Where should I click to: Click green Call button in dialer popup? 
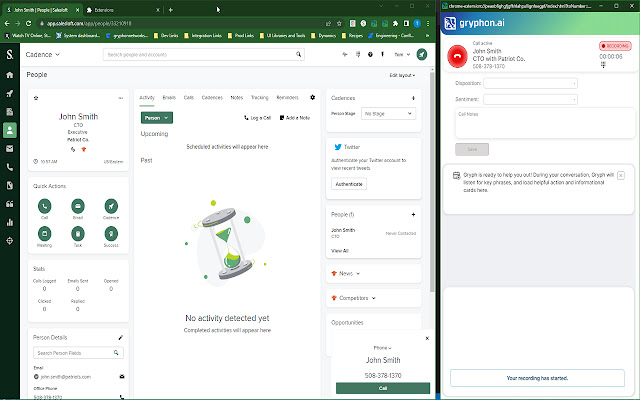coord(383,388)
